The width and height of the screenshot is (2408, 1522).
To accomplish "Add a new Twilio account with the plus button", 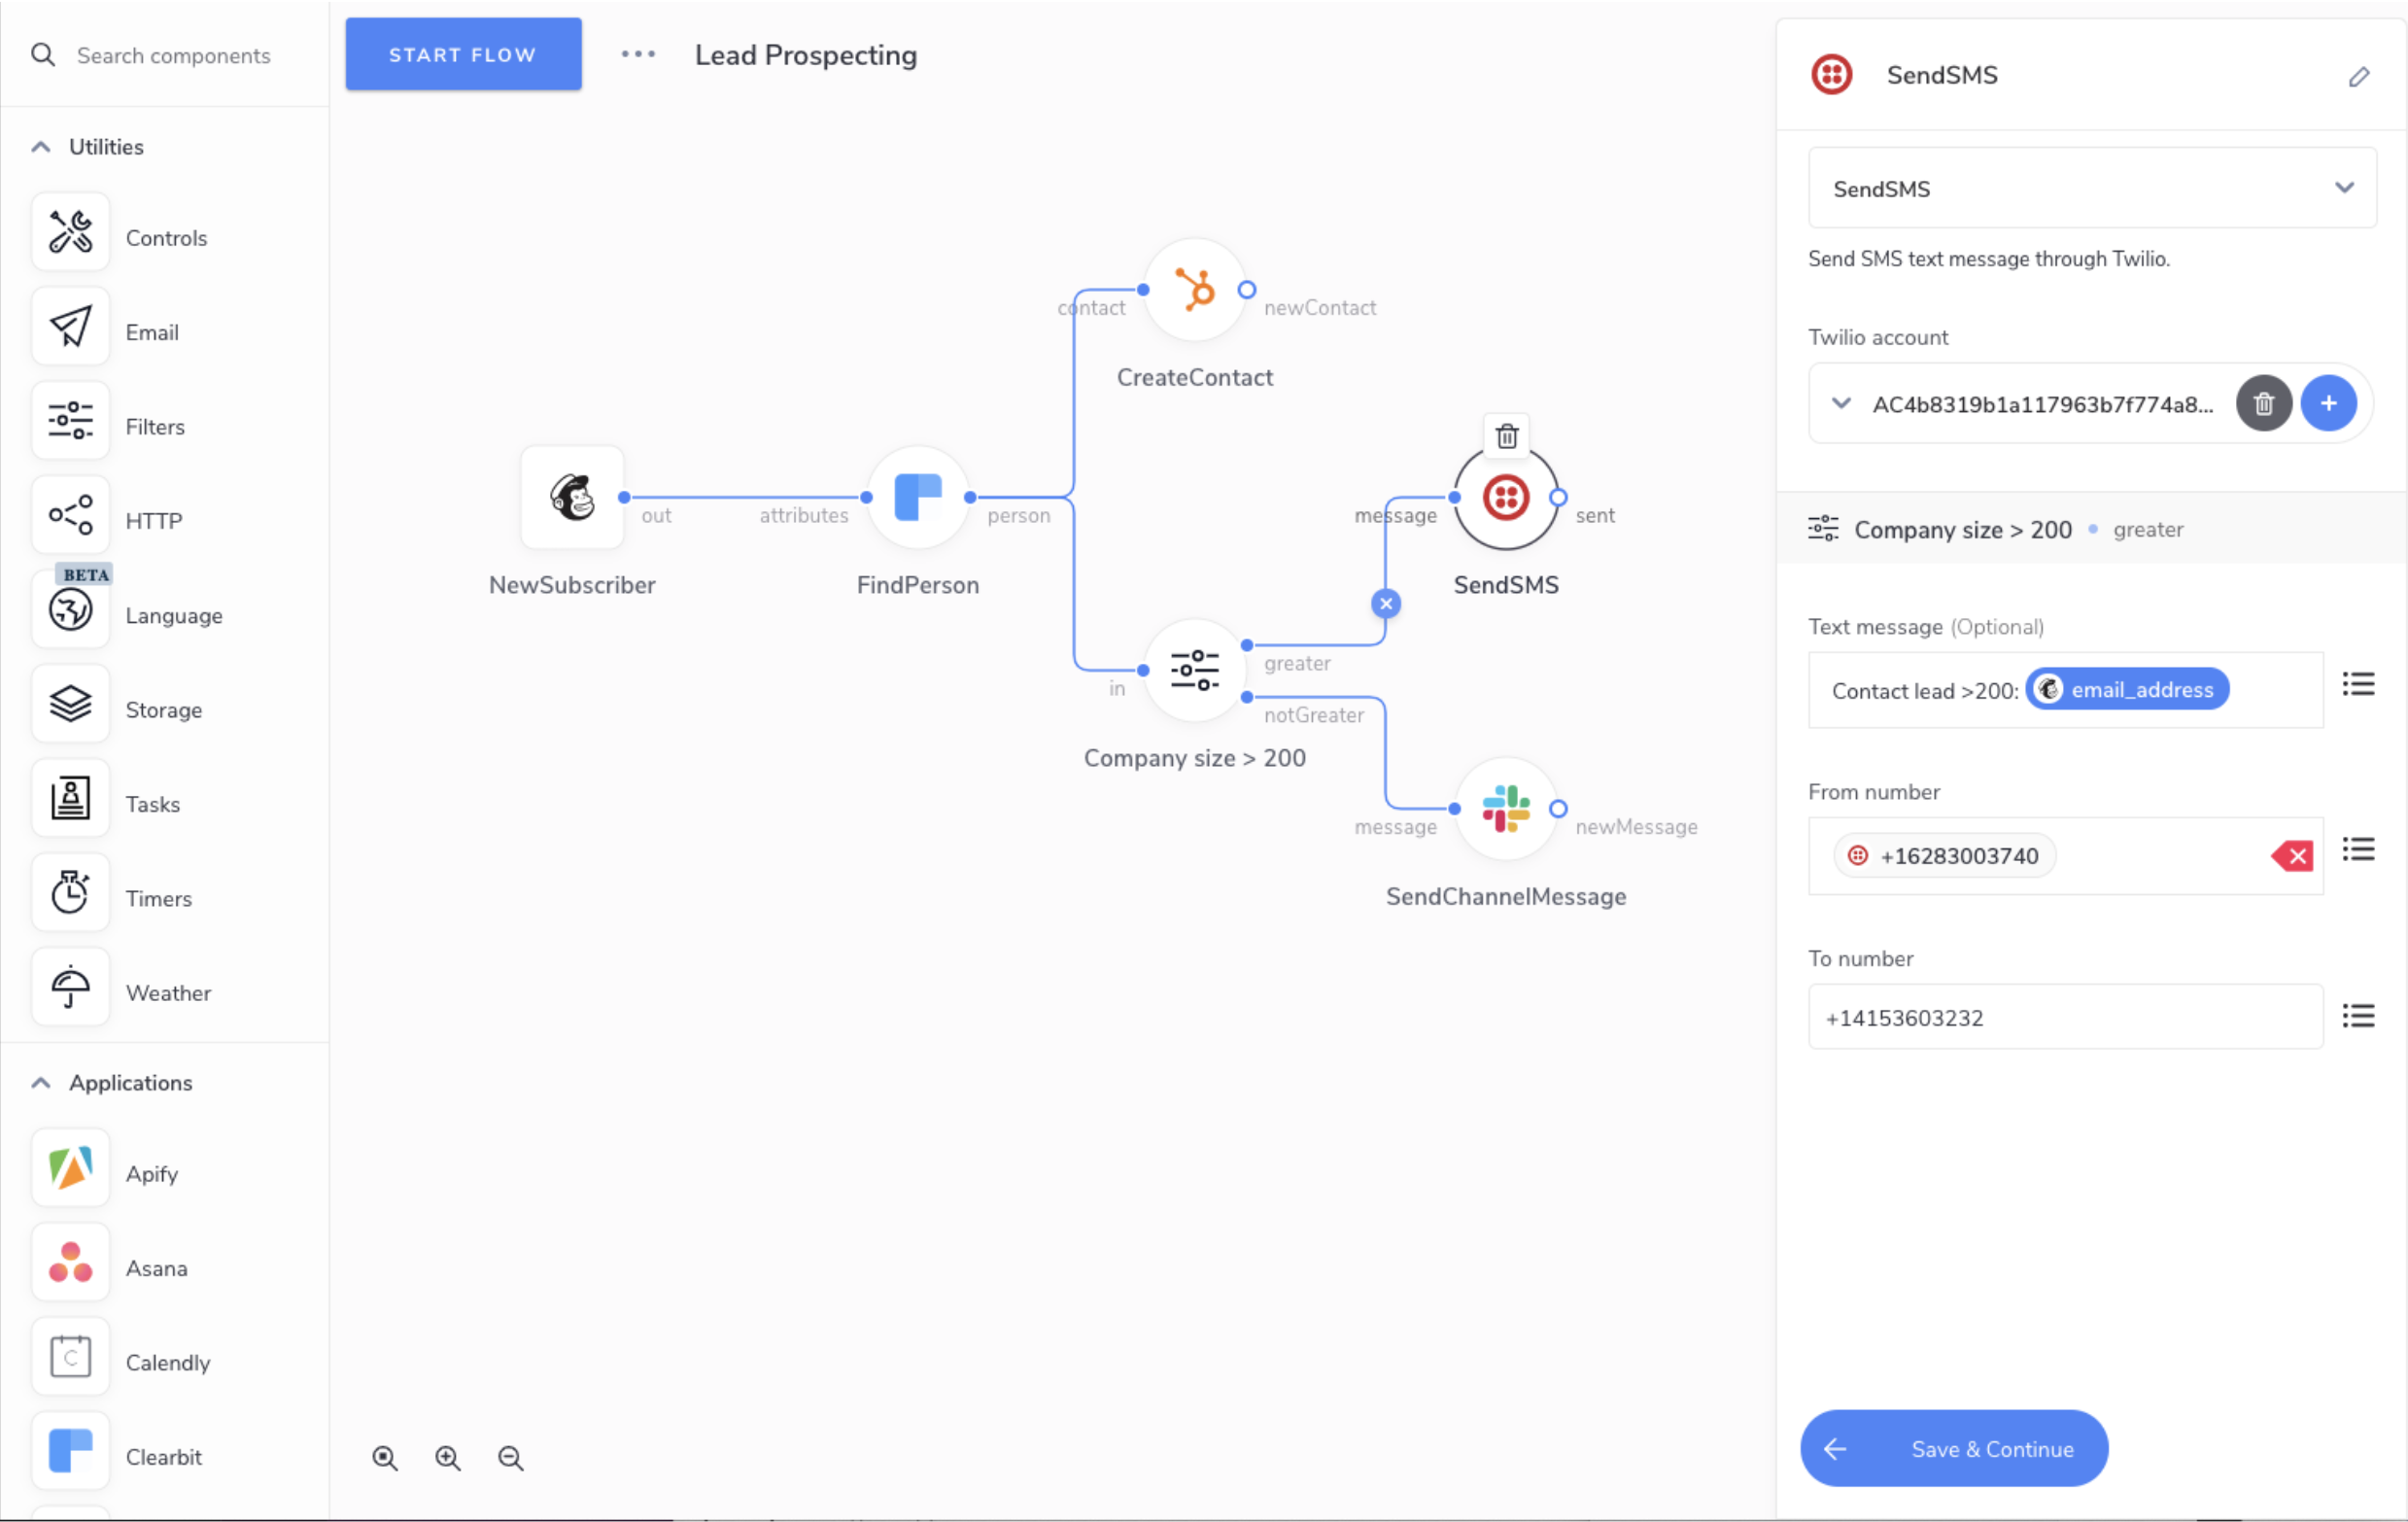I will [x=2328, y=403].
